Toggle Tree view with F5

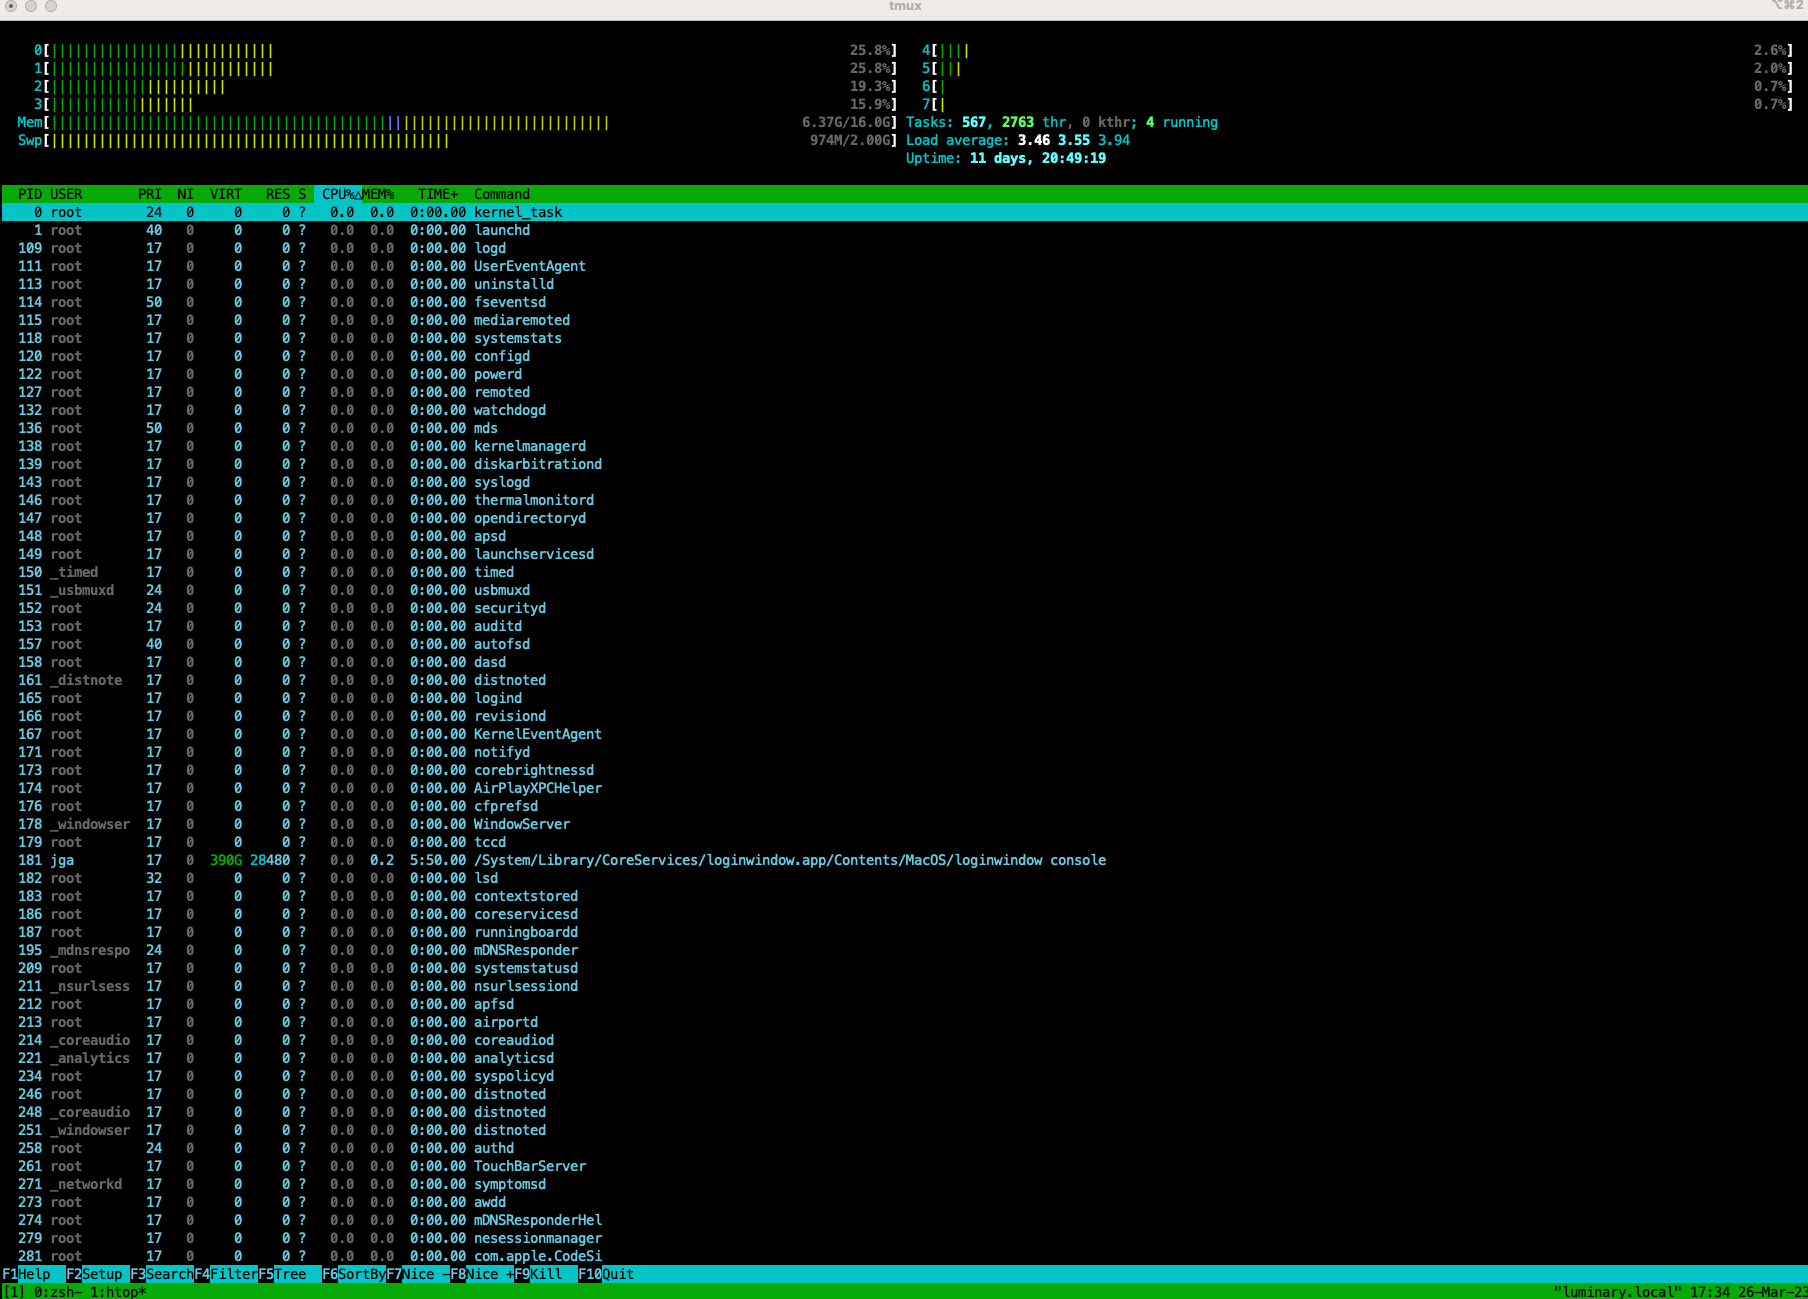283,1274
